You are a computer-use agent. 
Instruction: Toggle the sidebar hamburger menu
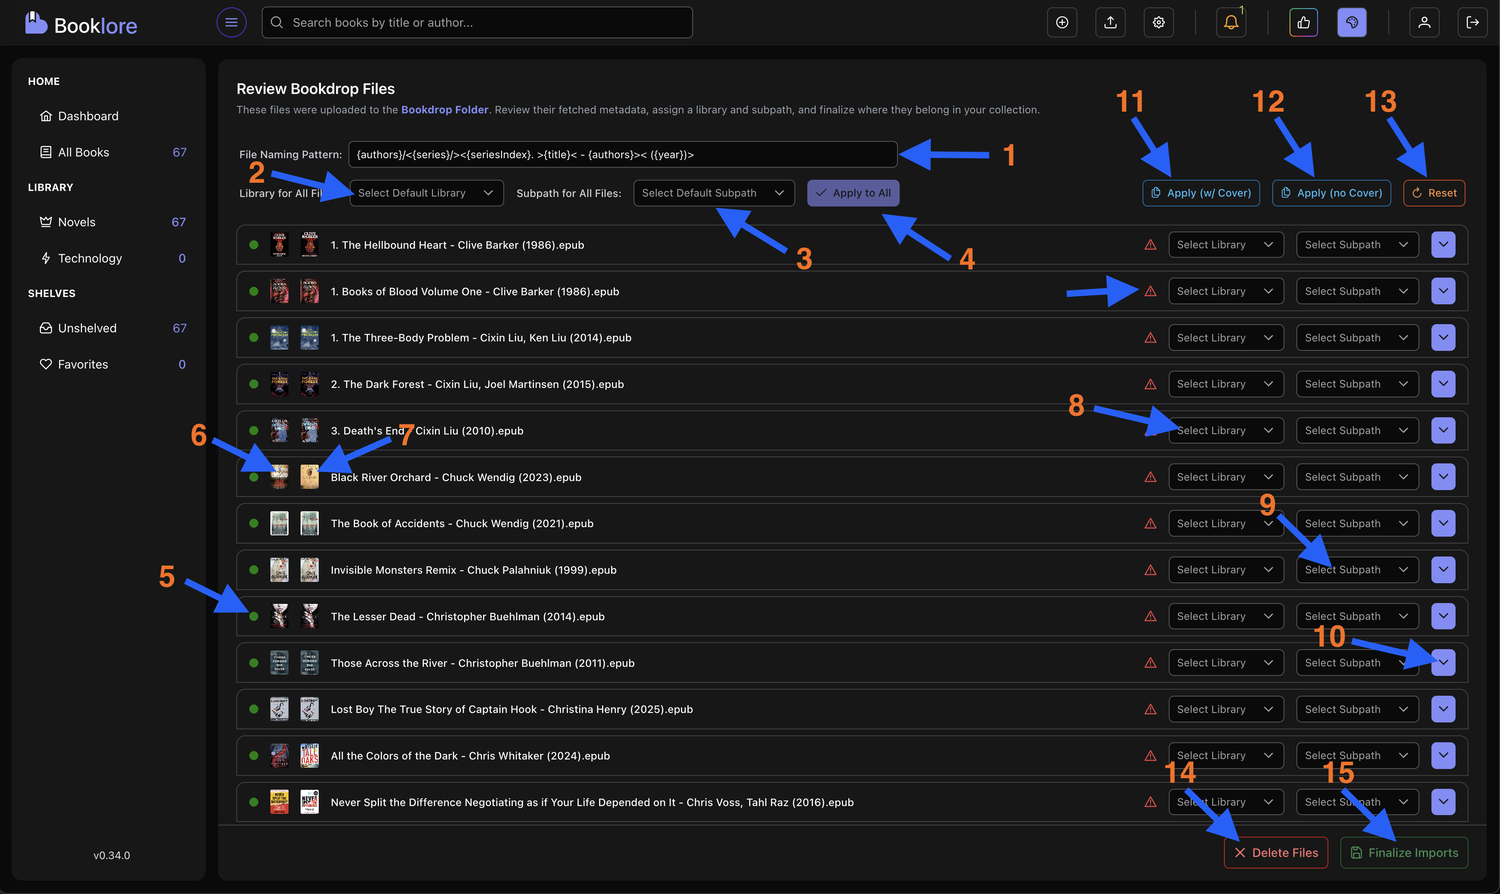tap(231, 22)
